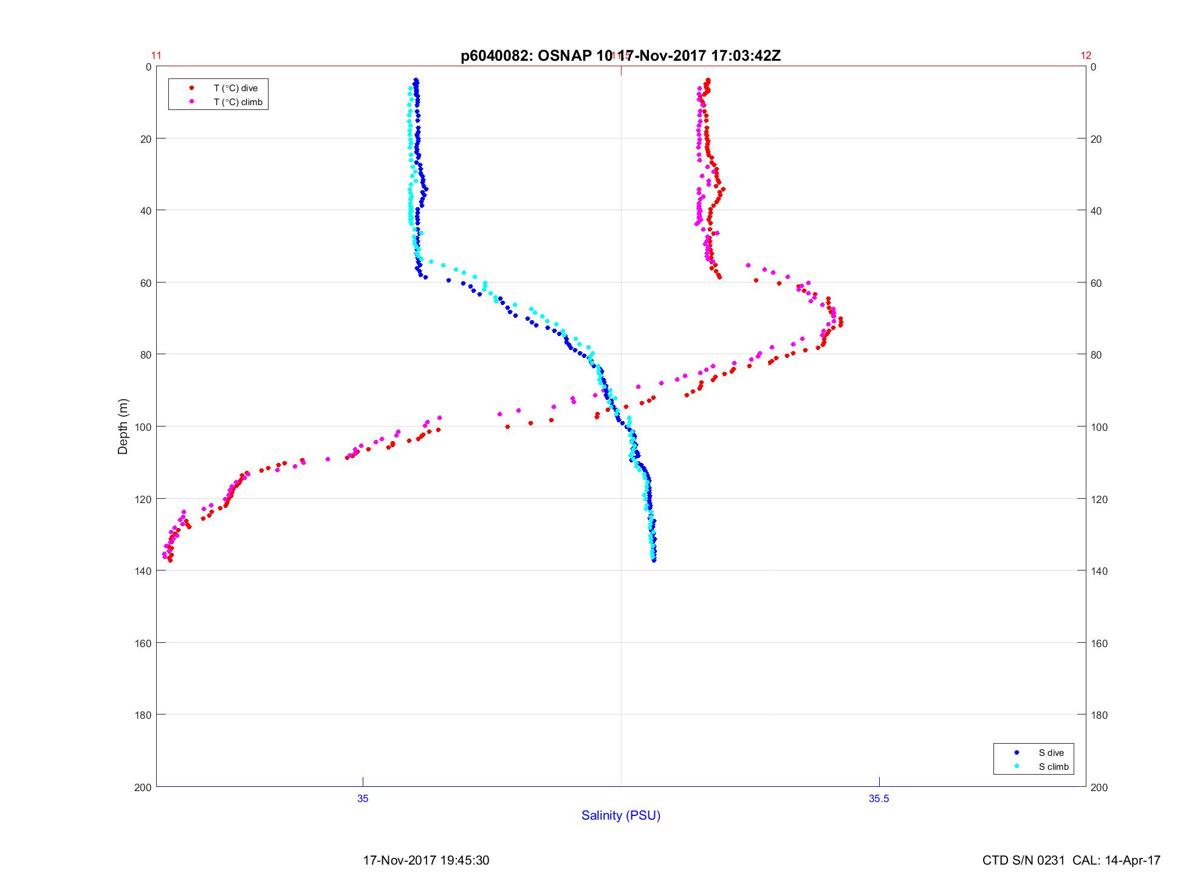Viewport: 1200px width, 885px height.
Task: Click the 20 tick on right depth axis
Action: pos(1096,139)
